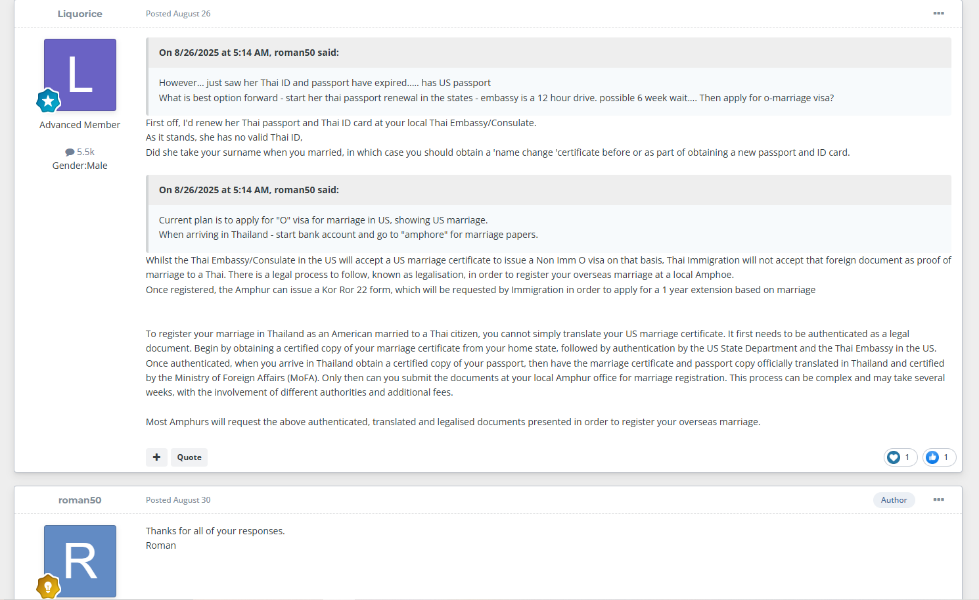979x600 pixels.
Task: Click the heart reaction icon
Action: (892, 457)
